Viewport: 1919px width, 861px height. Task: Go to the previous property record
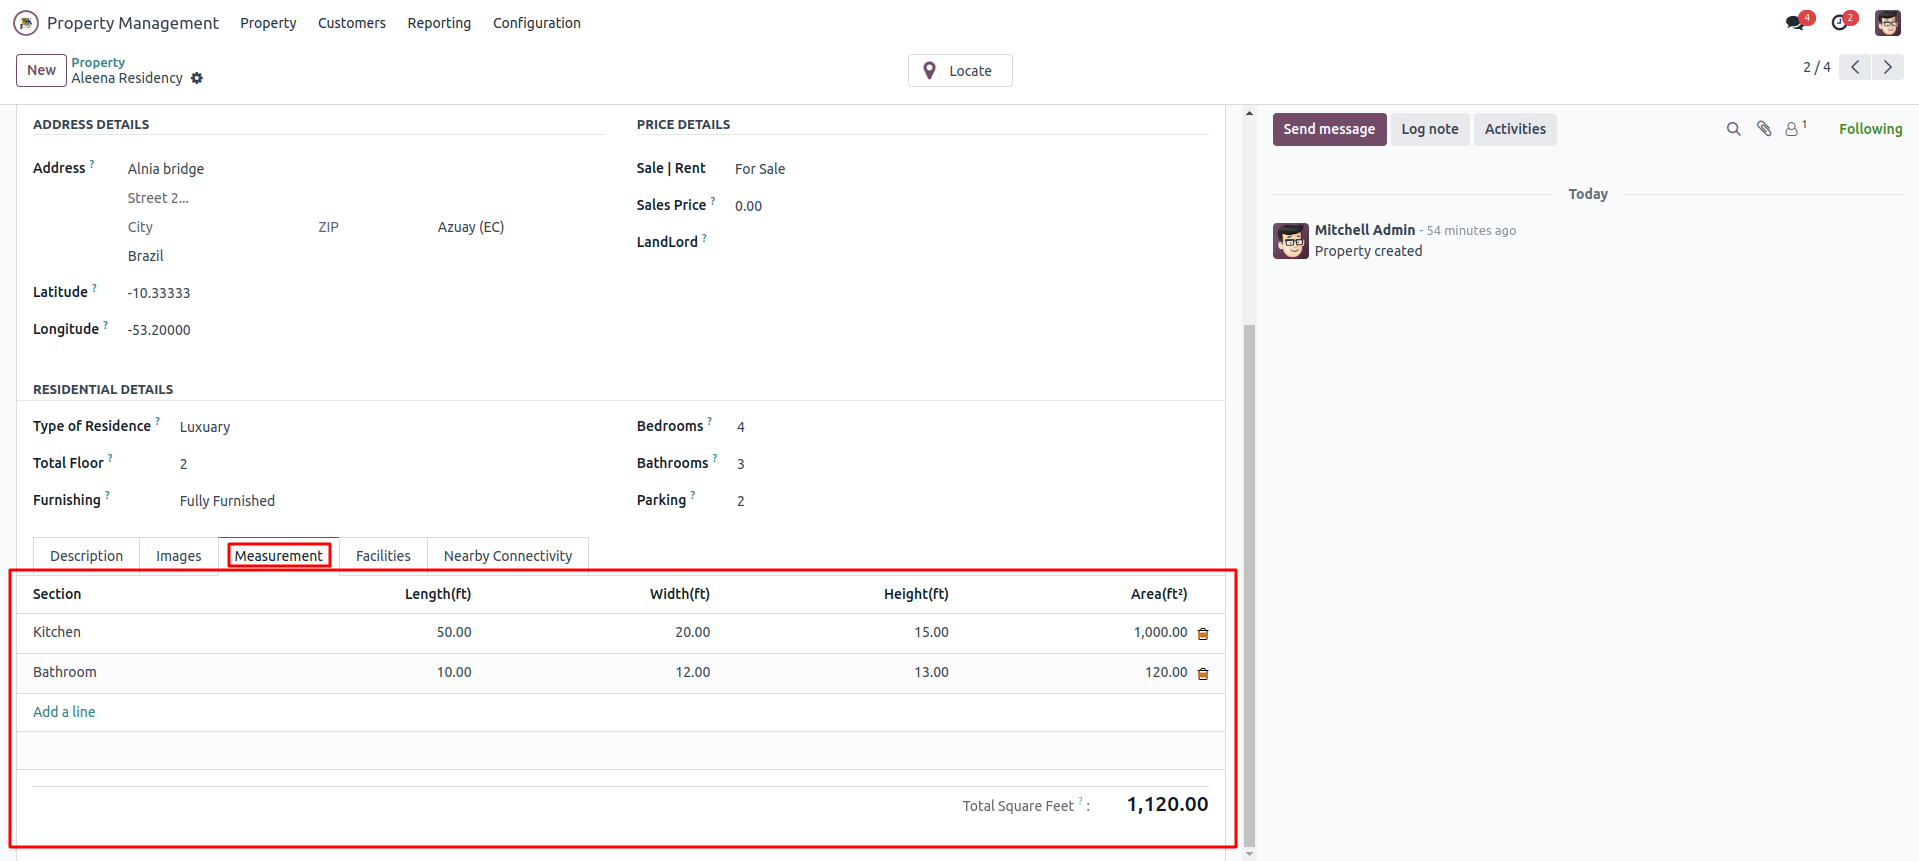1855,67
